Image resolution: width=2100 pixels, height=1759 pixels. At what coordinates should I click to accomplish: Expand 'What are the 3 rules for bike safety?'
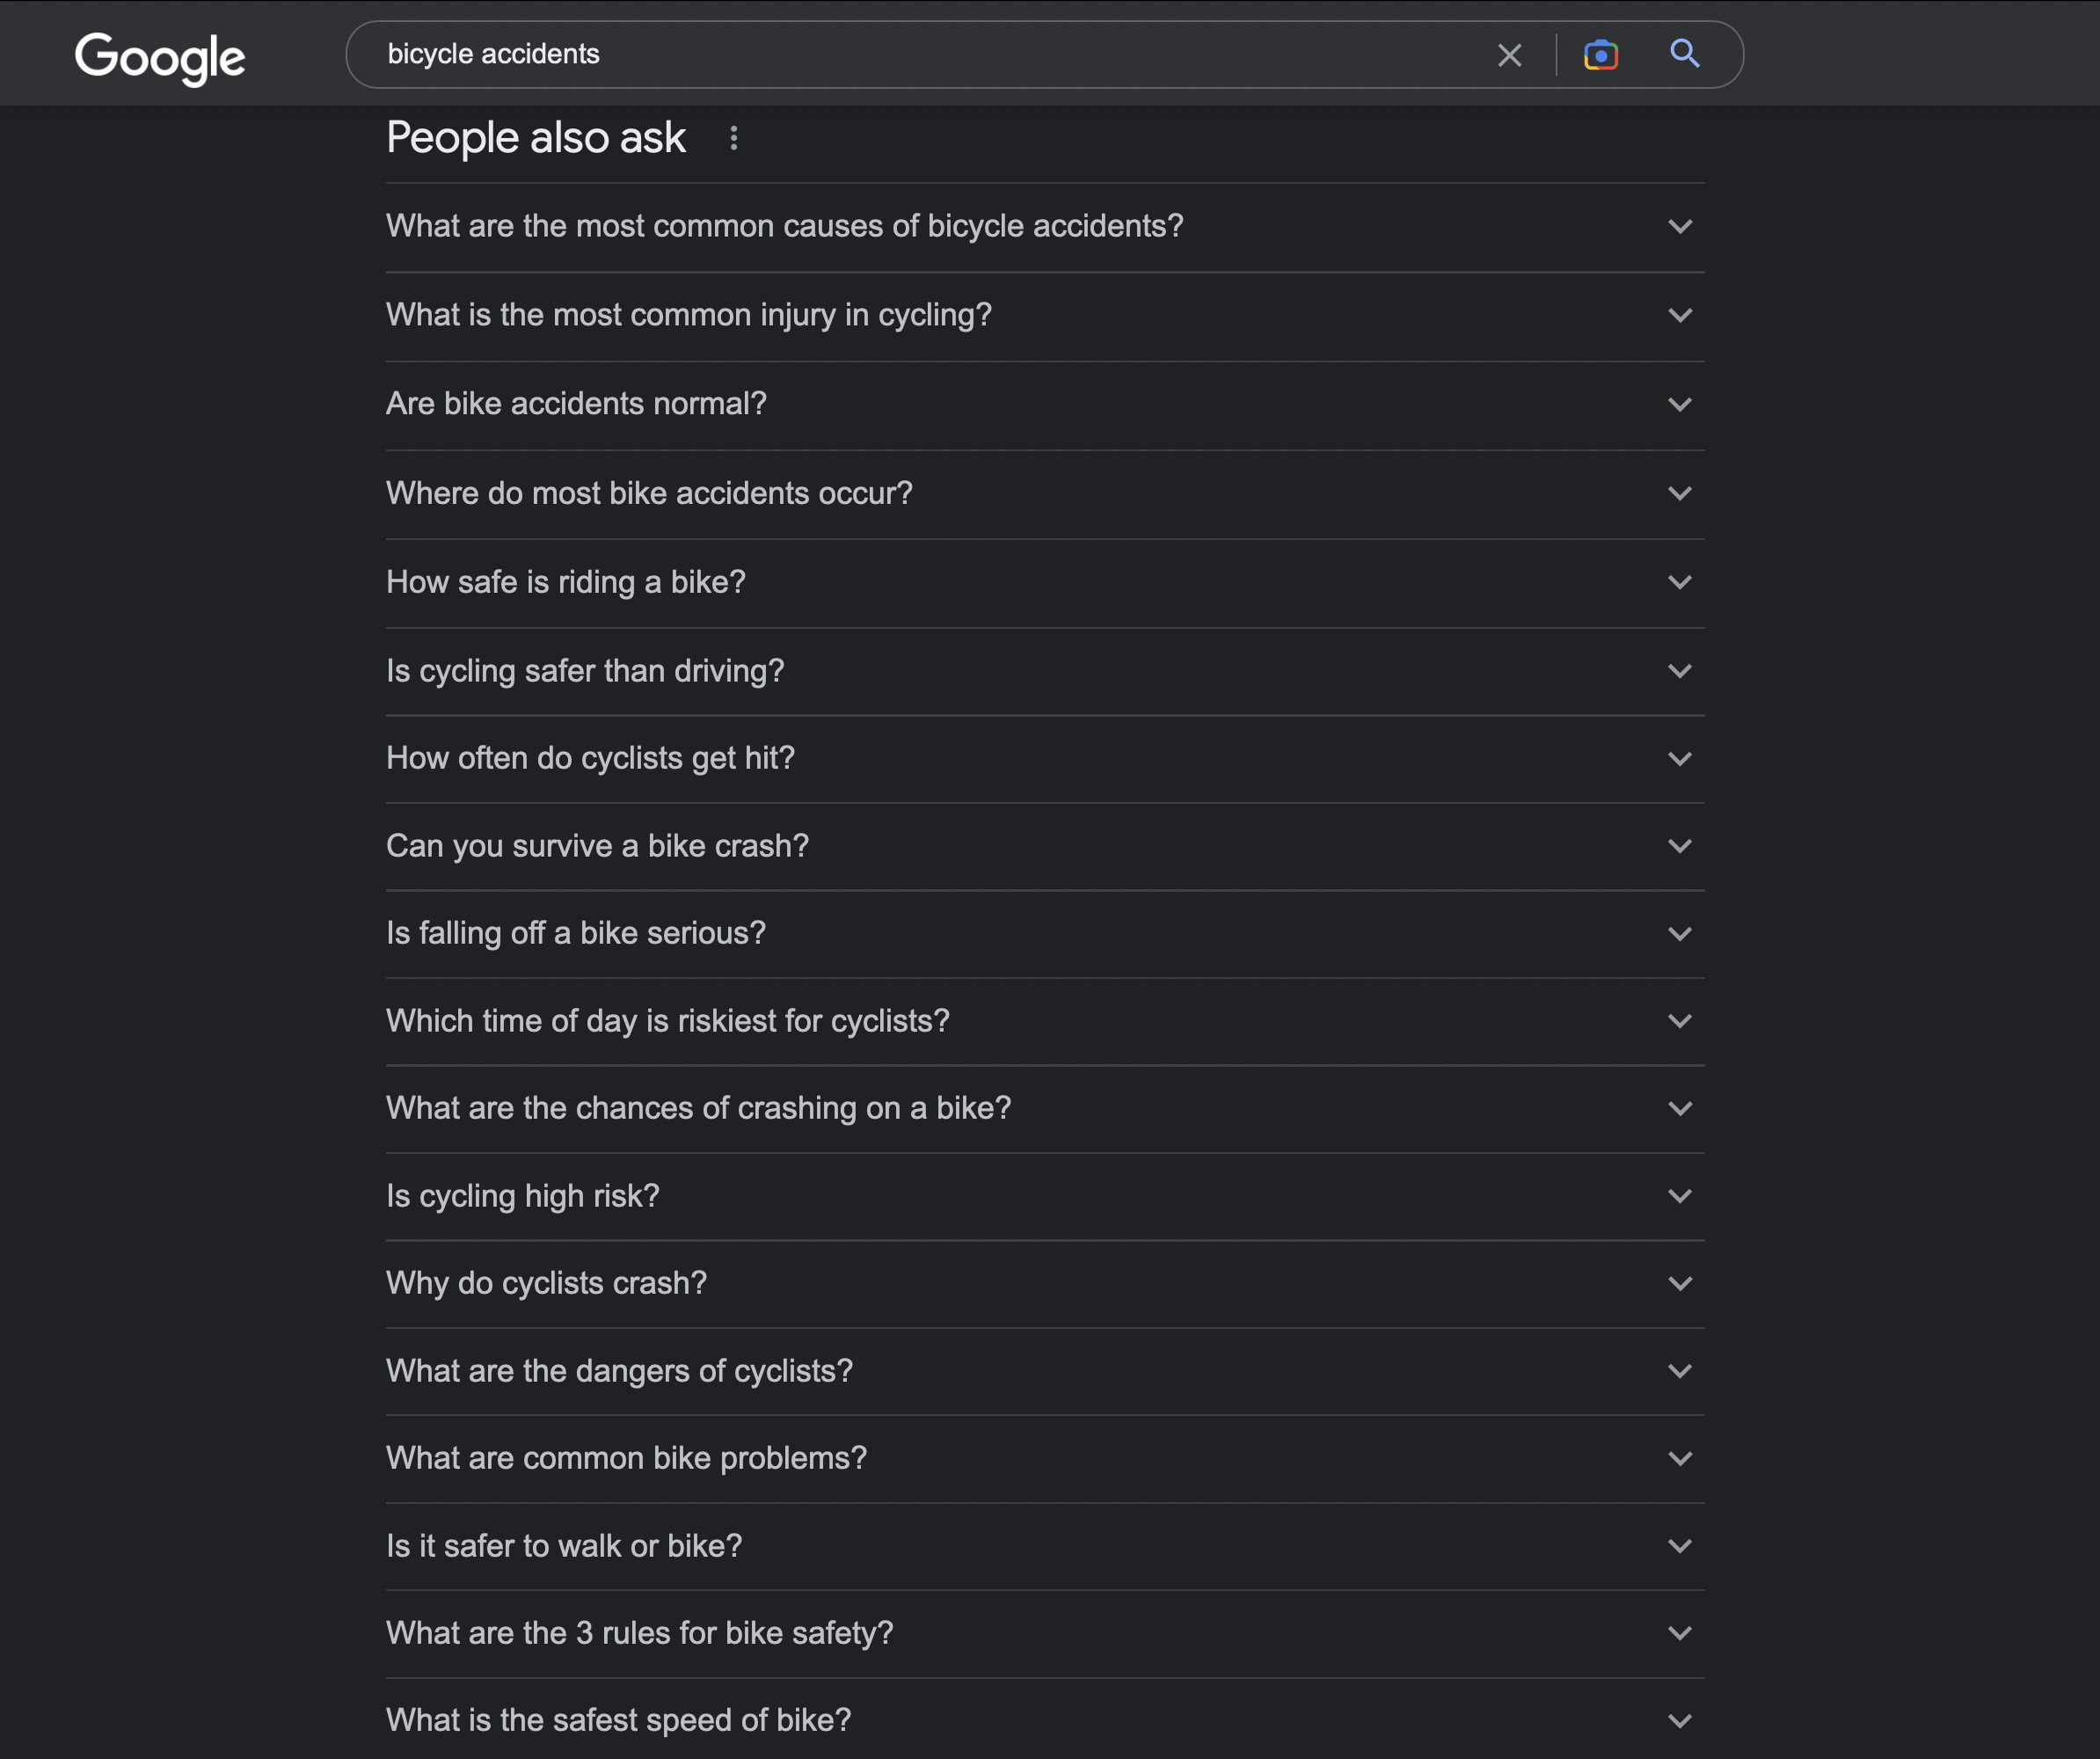tap(1045, 1634)
